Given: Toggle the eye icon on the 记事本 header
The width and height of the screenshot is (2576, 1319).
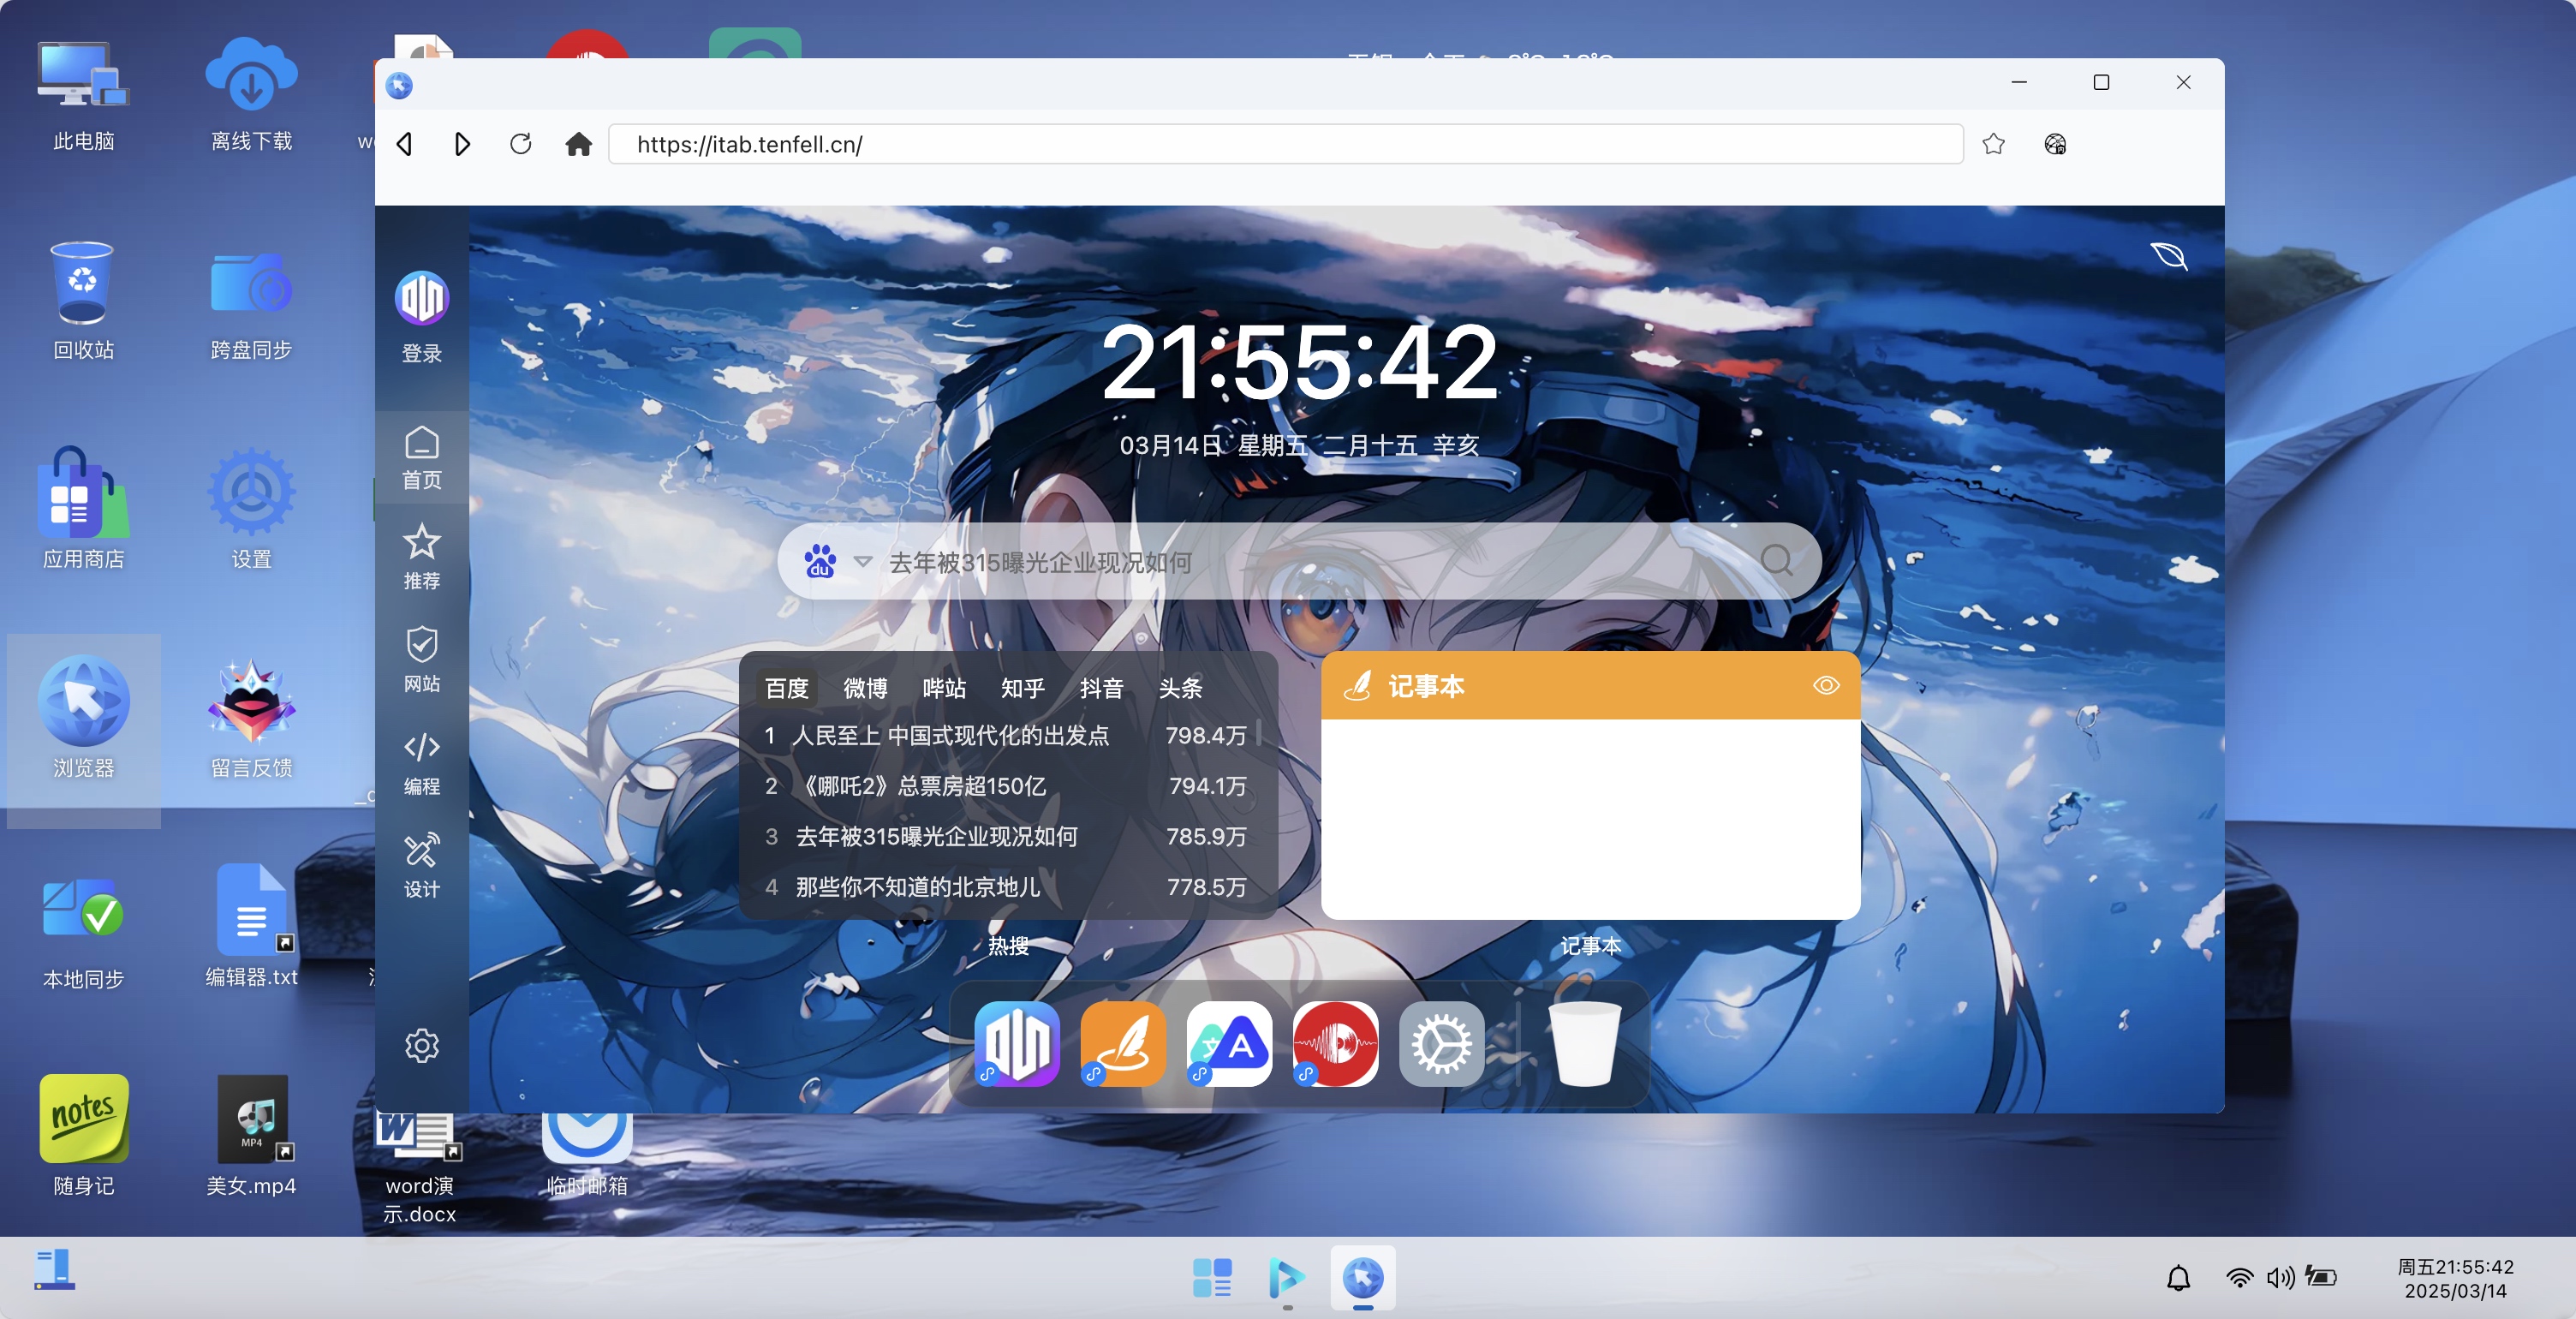Looking at the screenshot, I should click(x=1826, y=685).
